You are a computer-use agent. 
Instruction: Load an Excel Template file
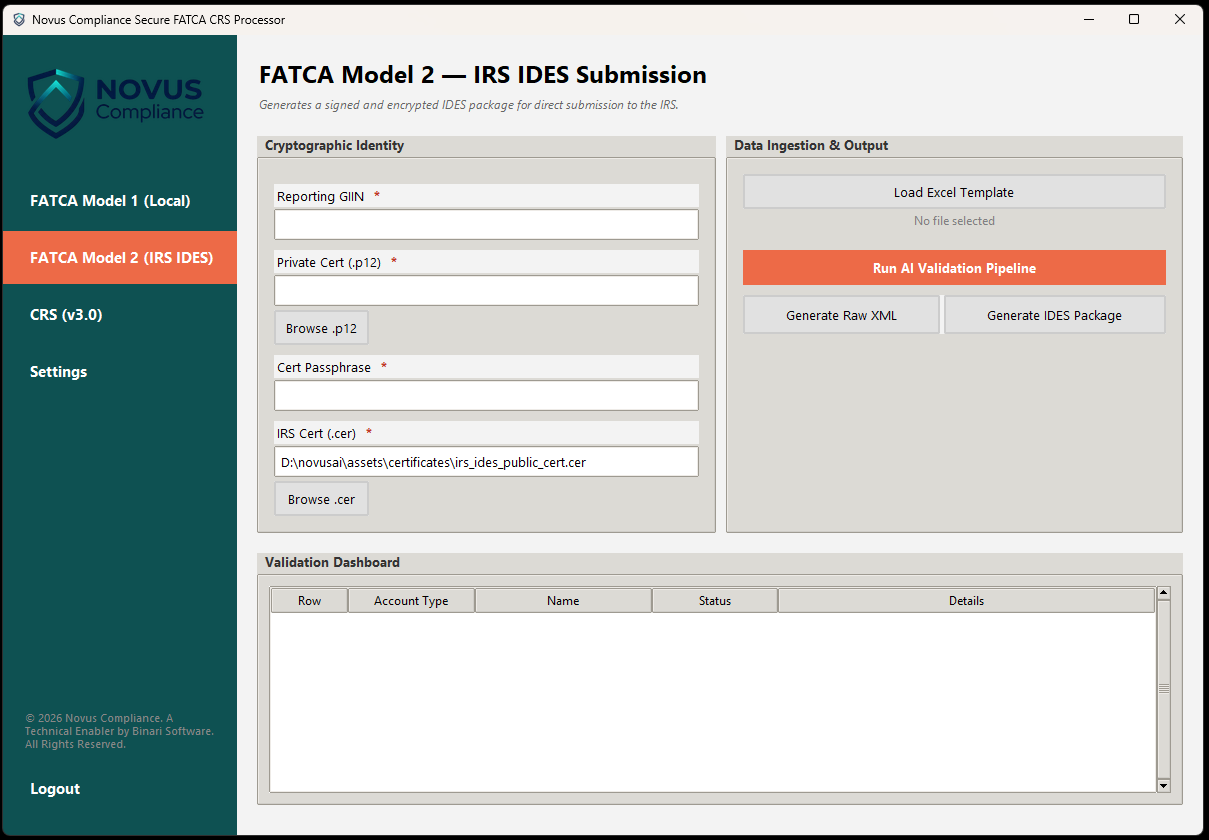click(954, 192)
